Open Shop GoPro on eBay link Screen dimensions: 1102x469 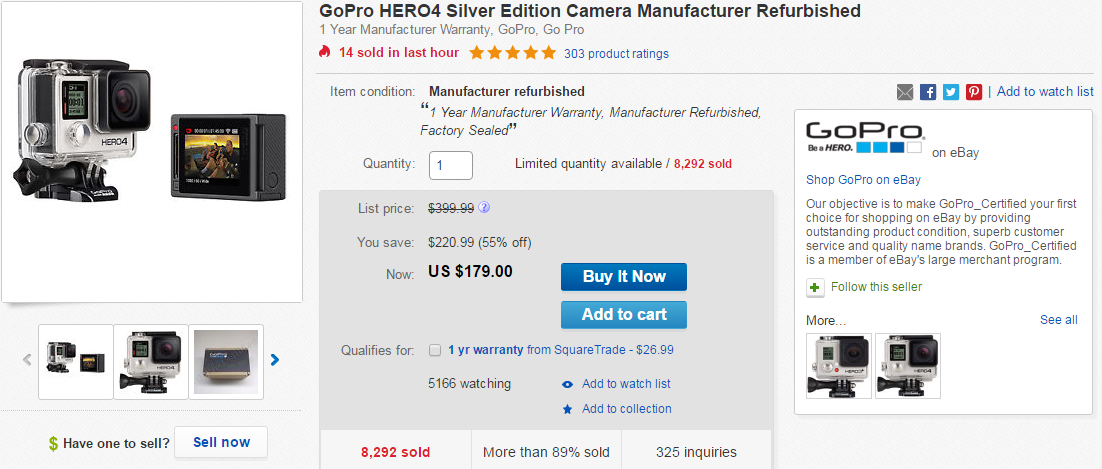point(863,180)
